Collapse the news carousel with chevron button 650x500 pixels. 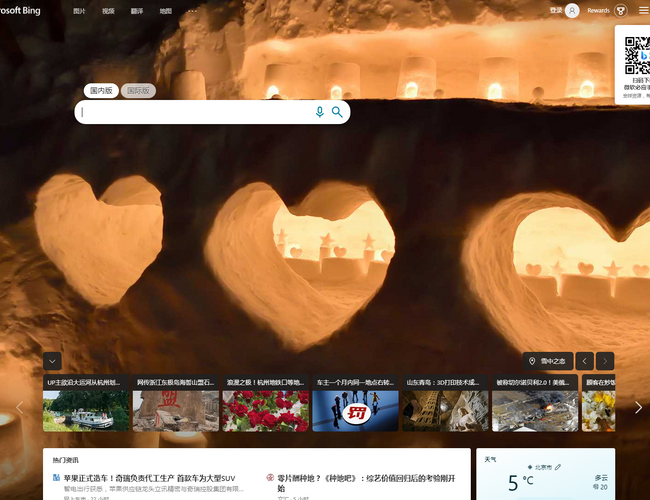(53, 361)
